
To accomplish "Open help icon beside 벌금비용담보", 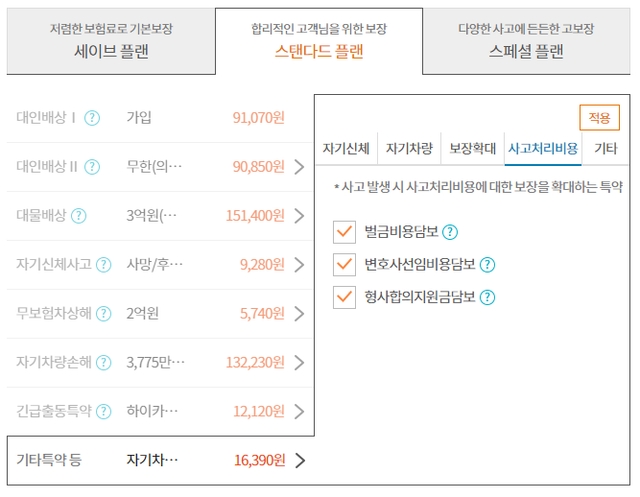I will 450,232.
